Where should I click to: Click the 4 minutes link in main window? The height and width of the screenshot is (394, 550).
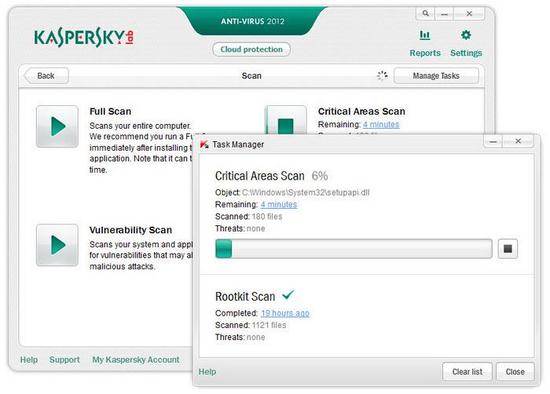coord(381,125)
